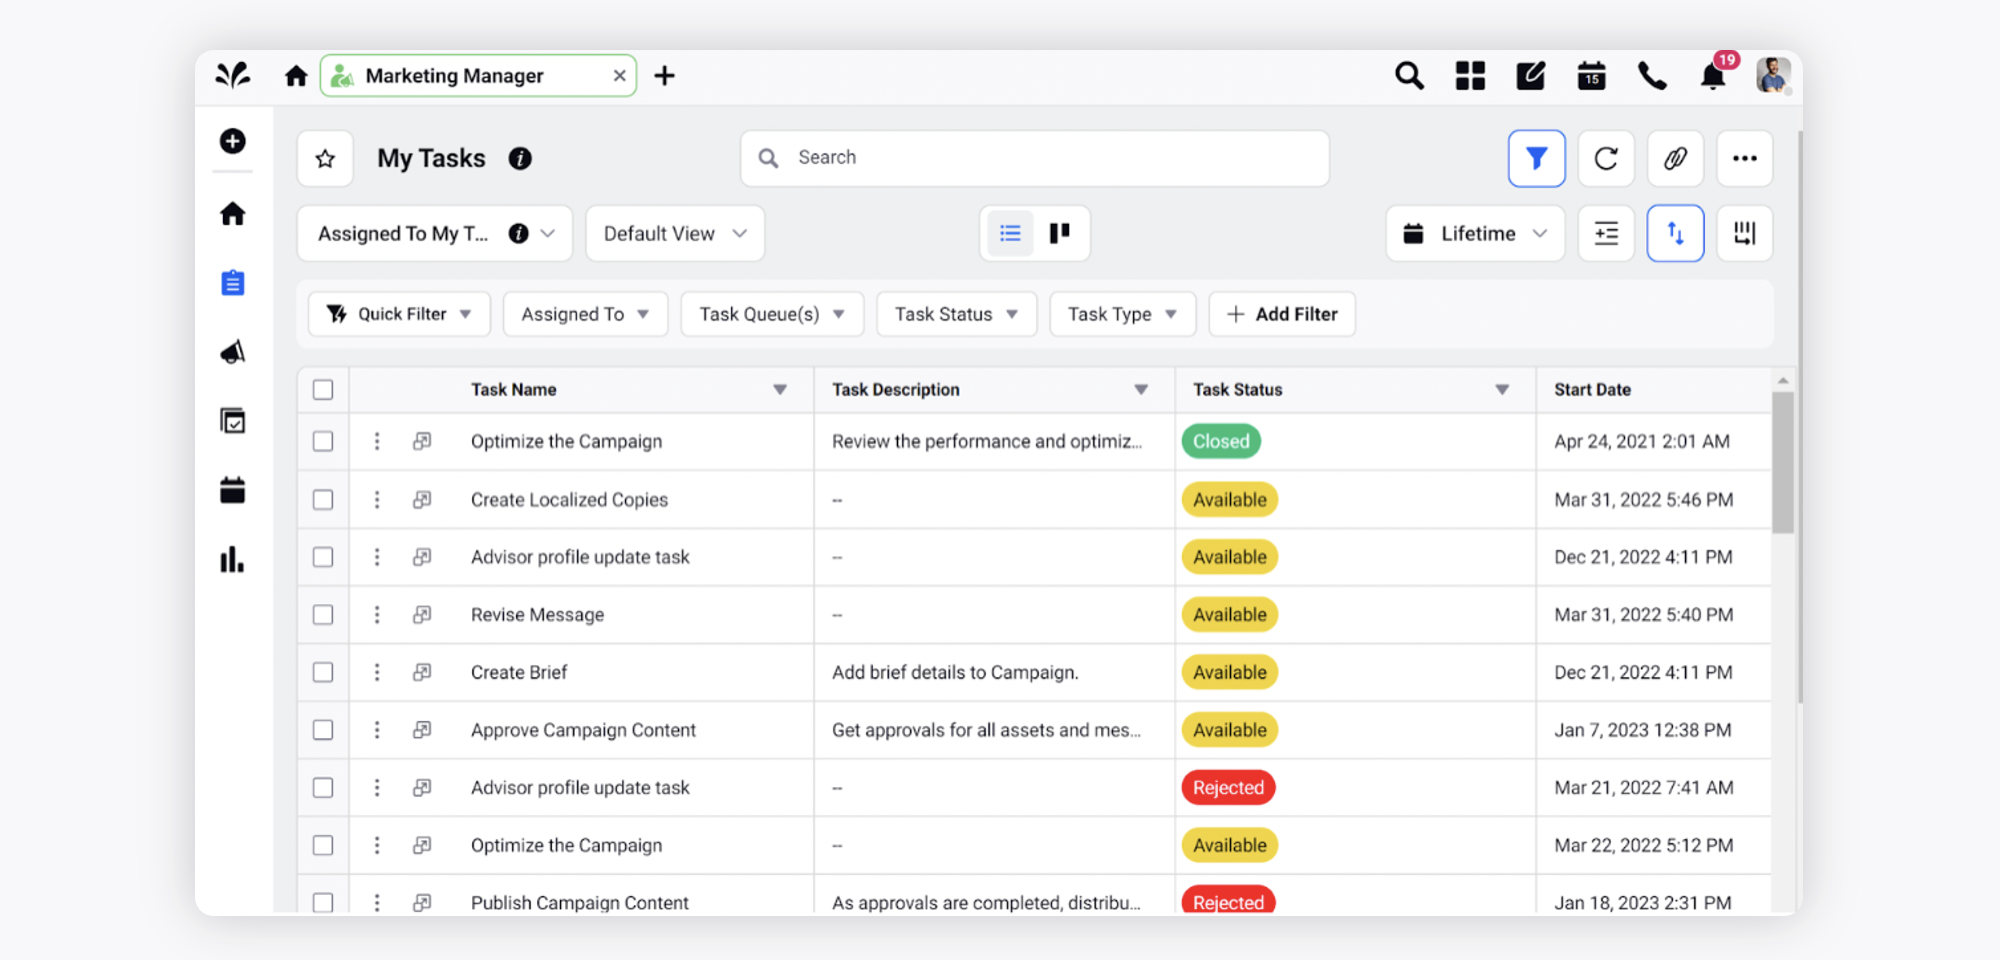Click the phone call icon

coord(1652,76)
